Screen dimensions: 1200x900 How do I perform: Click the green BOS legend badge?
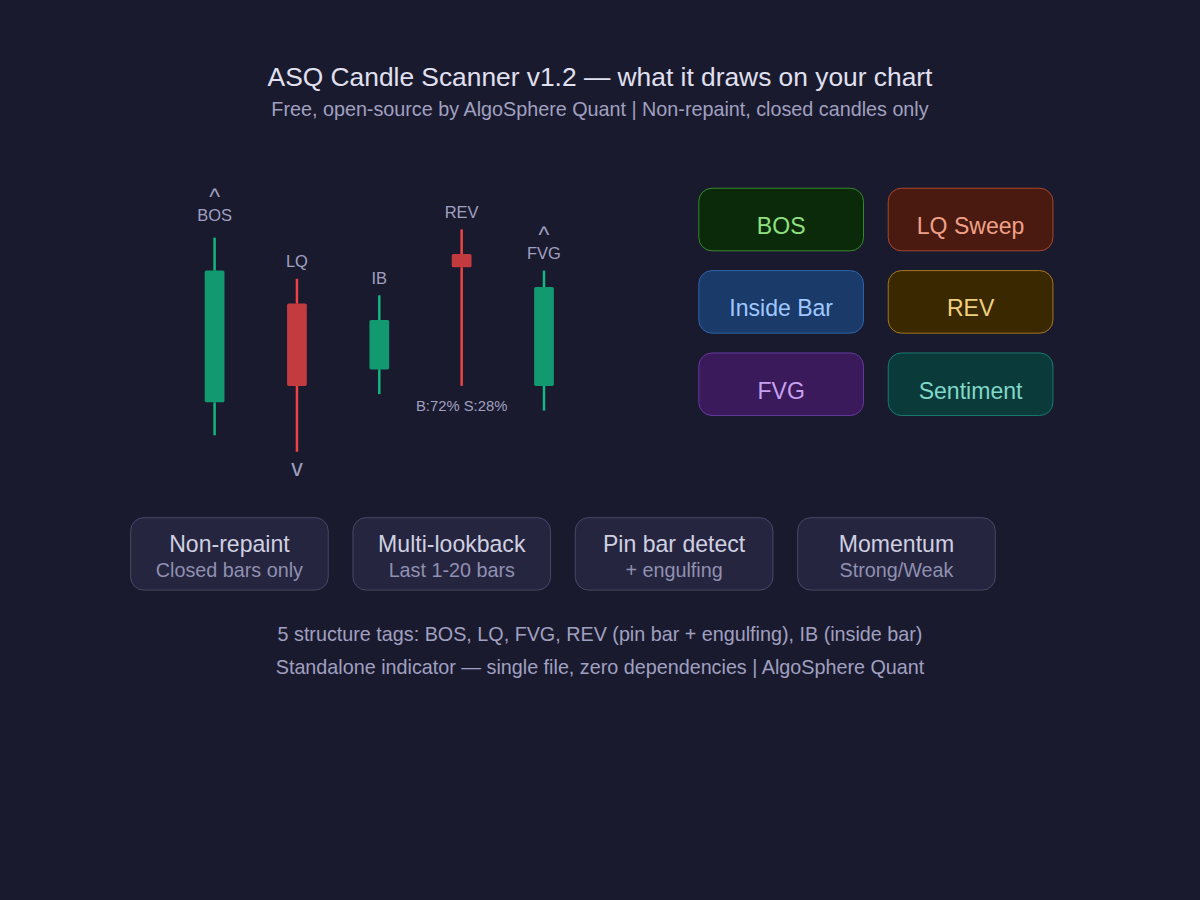tap(780, 220)
